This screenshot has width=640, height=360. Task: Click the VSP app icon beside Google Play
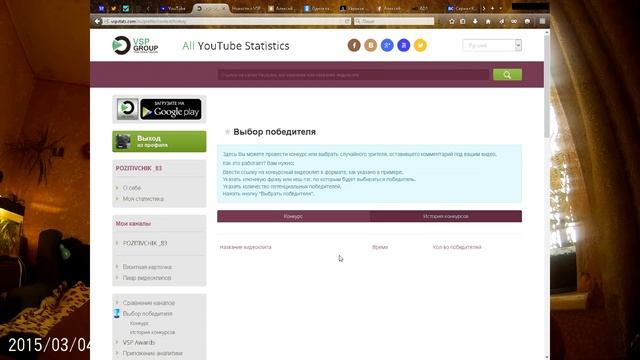pos(127,109)
